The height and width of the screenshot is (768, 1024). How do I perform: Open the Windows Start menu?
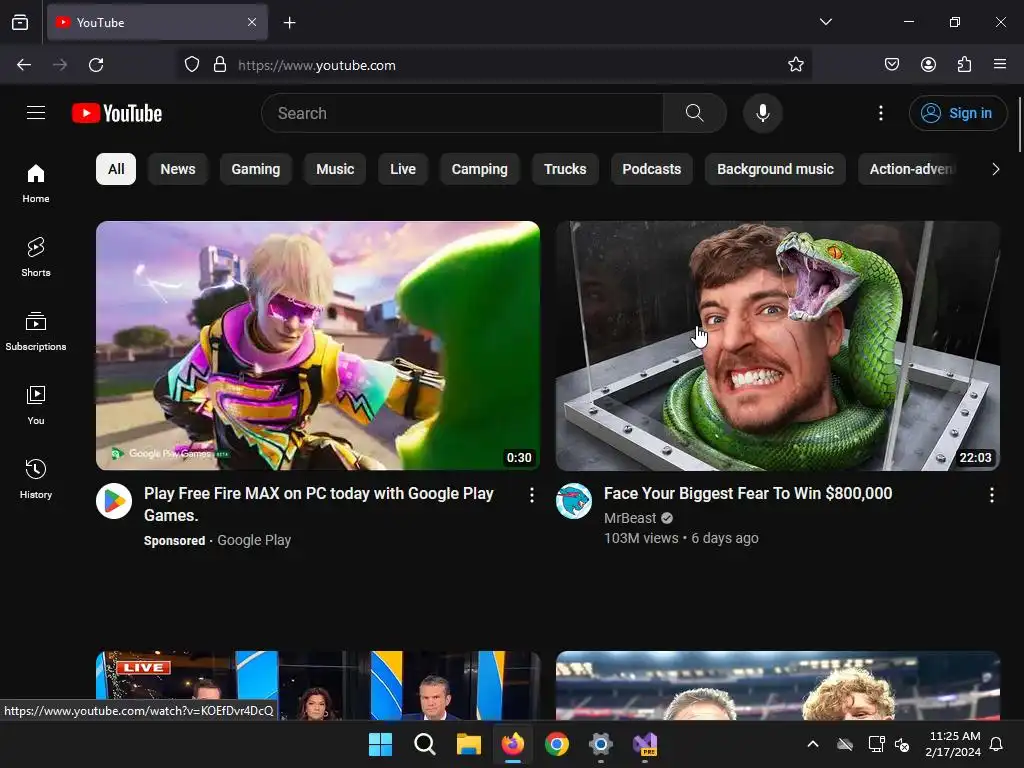[380, 744]
